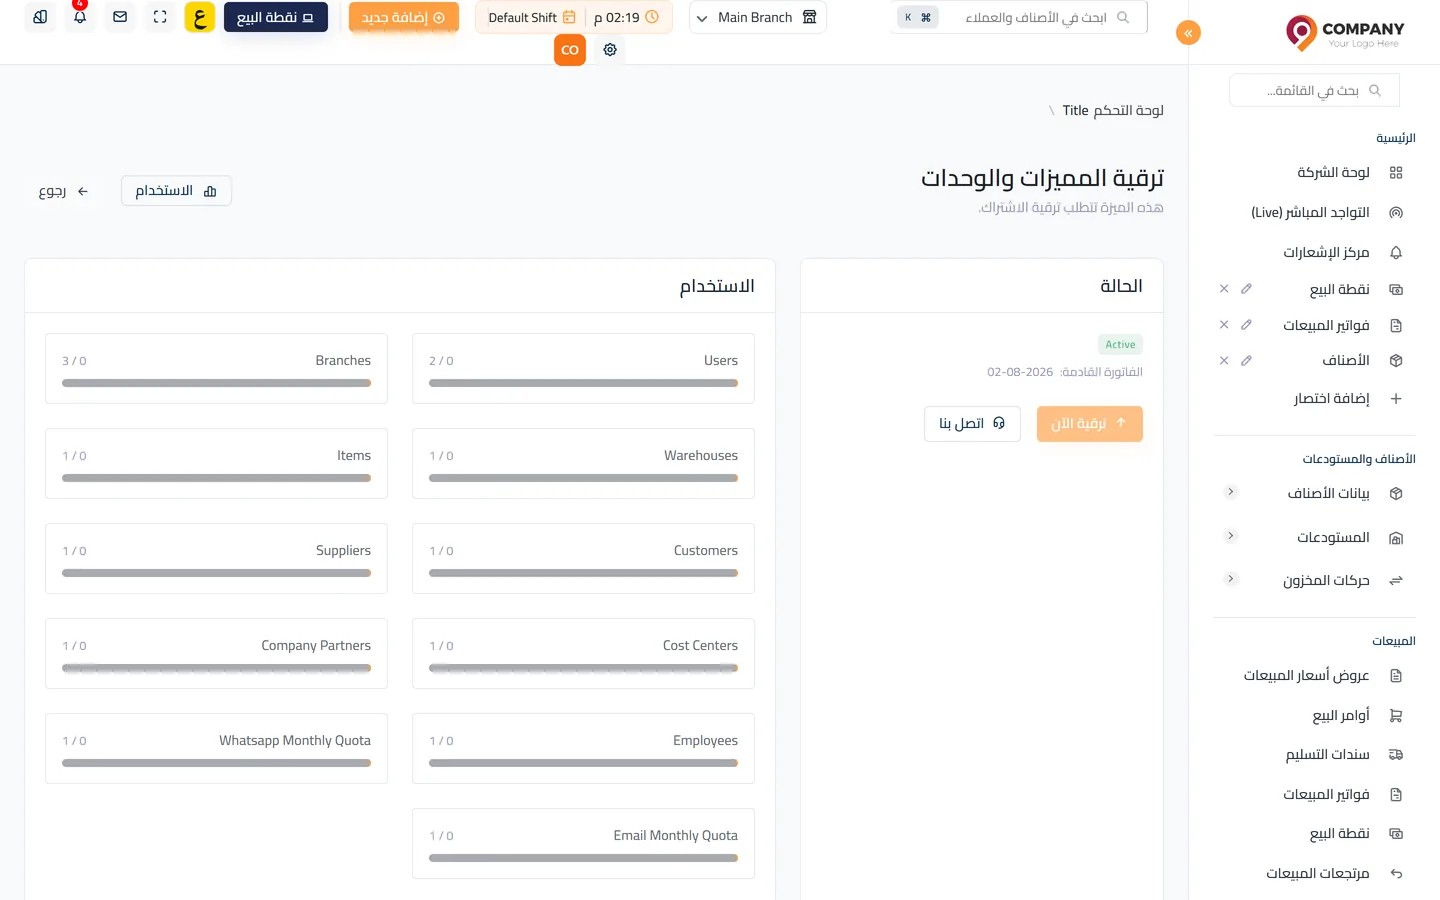Click the ترقية الآن upgrade button
The height and width of the screenshot is (900, 1440).
pyautogui.click(x=1089, y=424)
